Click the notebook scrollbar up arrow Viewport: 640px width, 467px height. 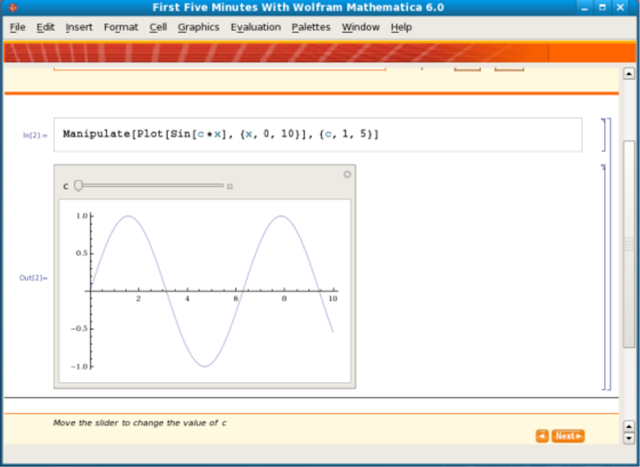pos(629,74)
